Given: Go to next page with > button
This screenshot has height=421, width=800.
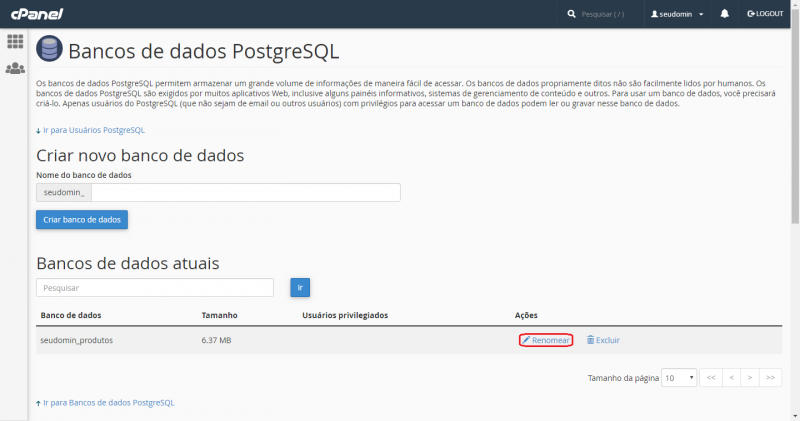Looking at the screenshot, I should (x=750, y=378).
